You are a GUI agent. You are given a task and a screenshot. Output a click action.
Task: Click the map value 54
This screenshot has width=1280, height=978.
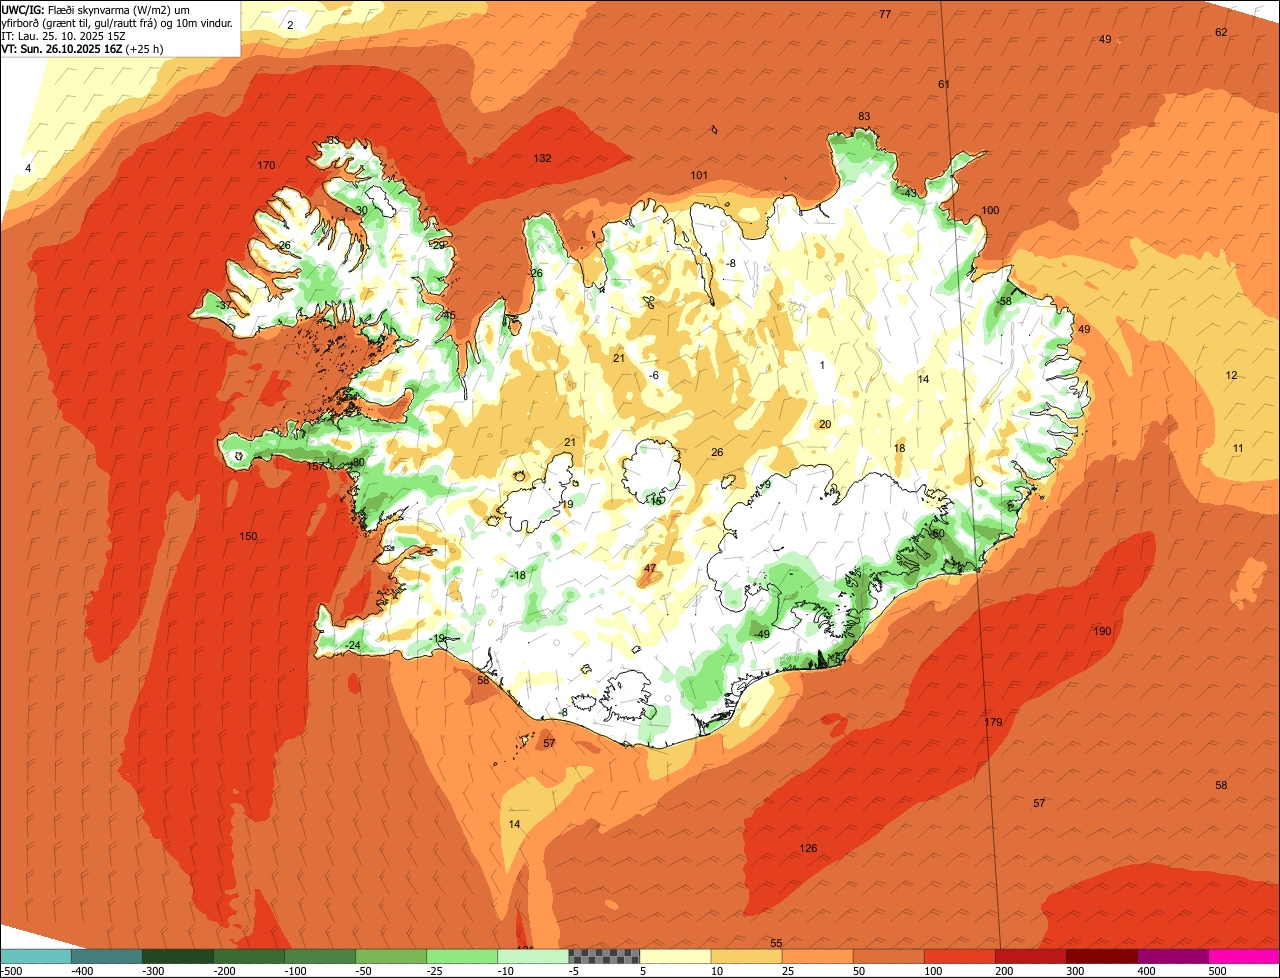[x=840, y=659]
